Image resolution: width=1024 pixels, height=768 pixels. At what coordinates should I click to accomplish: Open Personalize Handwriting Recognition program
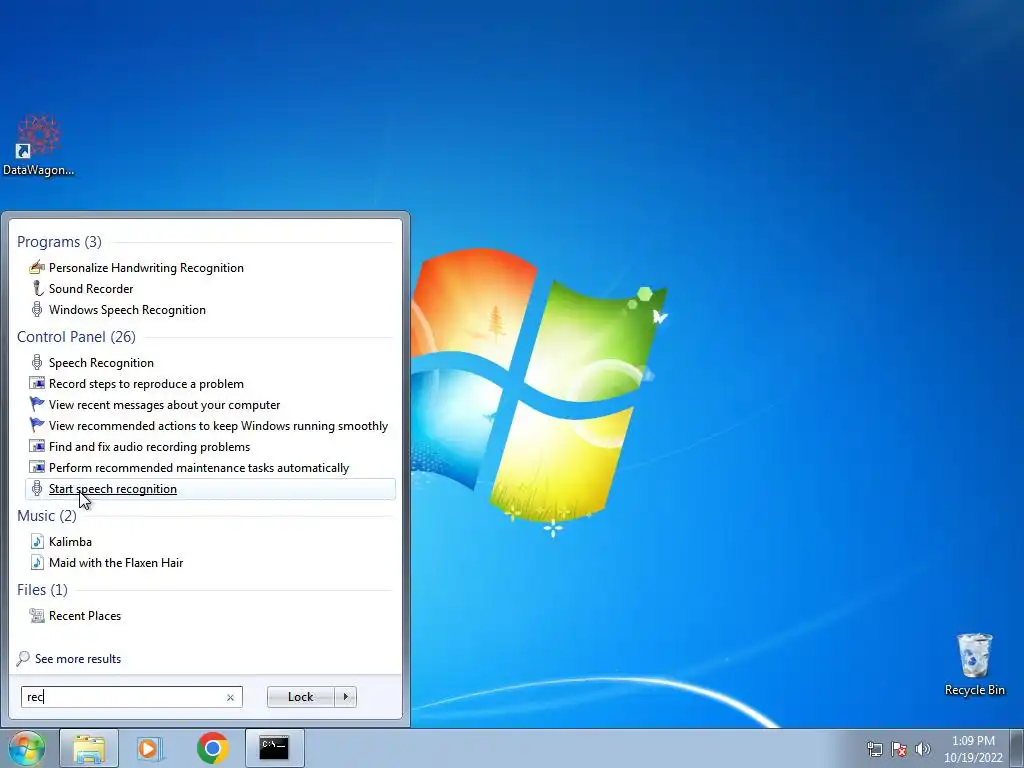(146, 268)
